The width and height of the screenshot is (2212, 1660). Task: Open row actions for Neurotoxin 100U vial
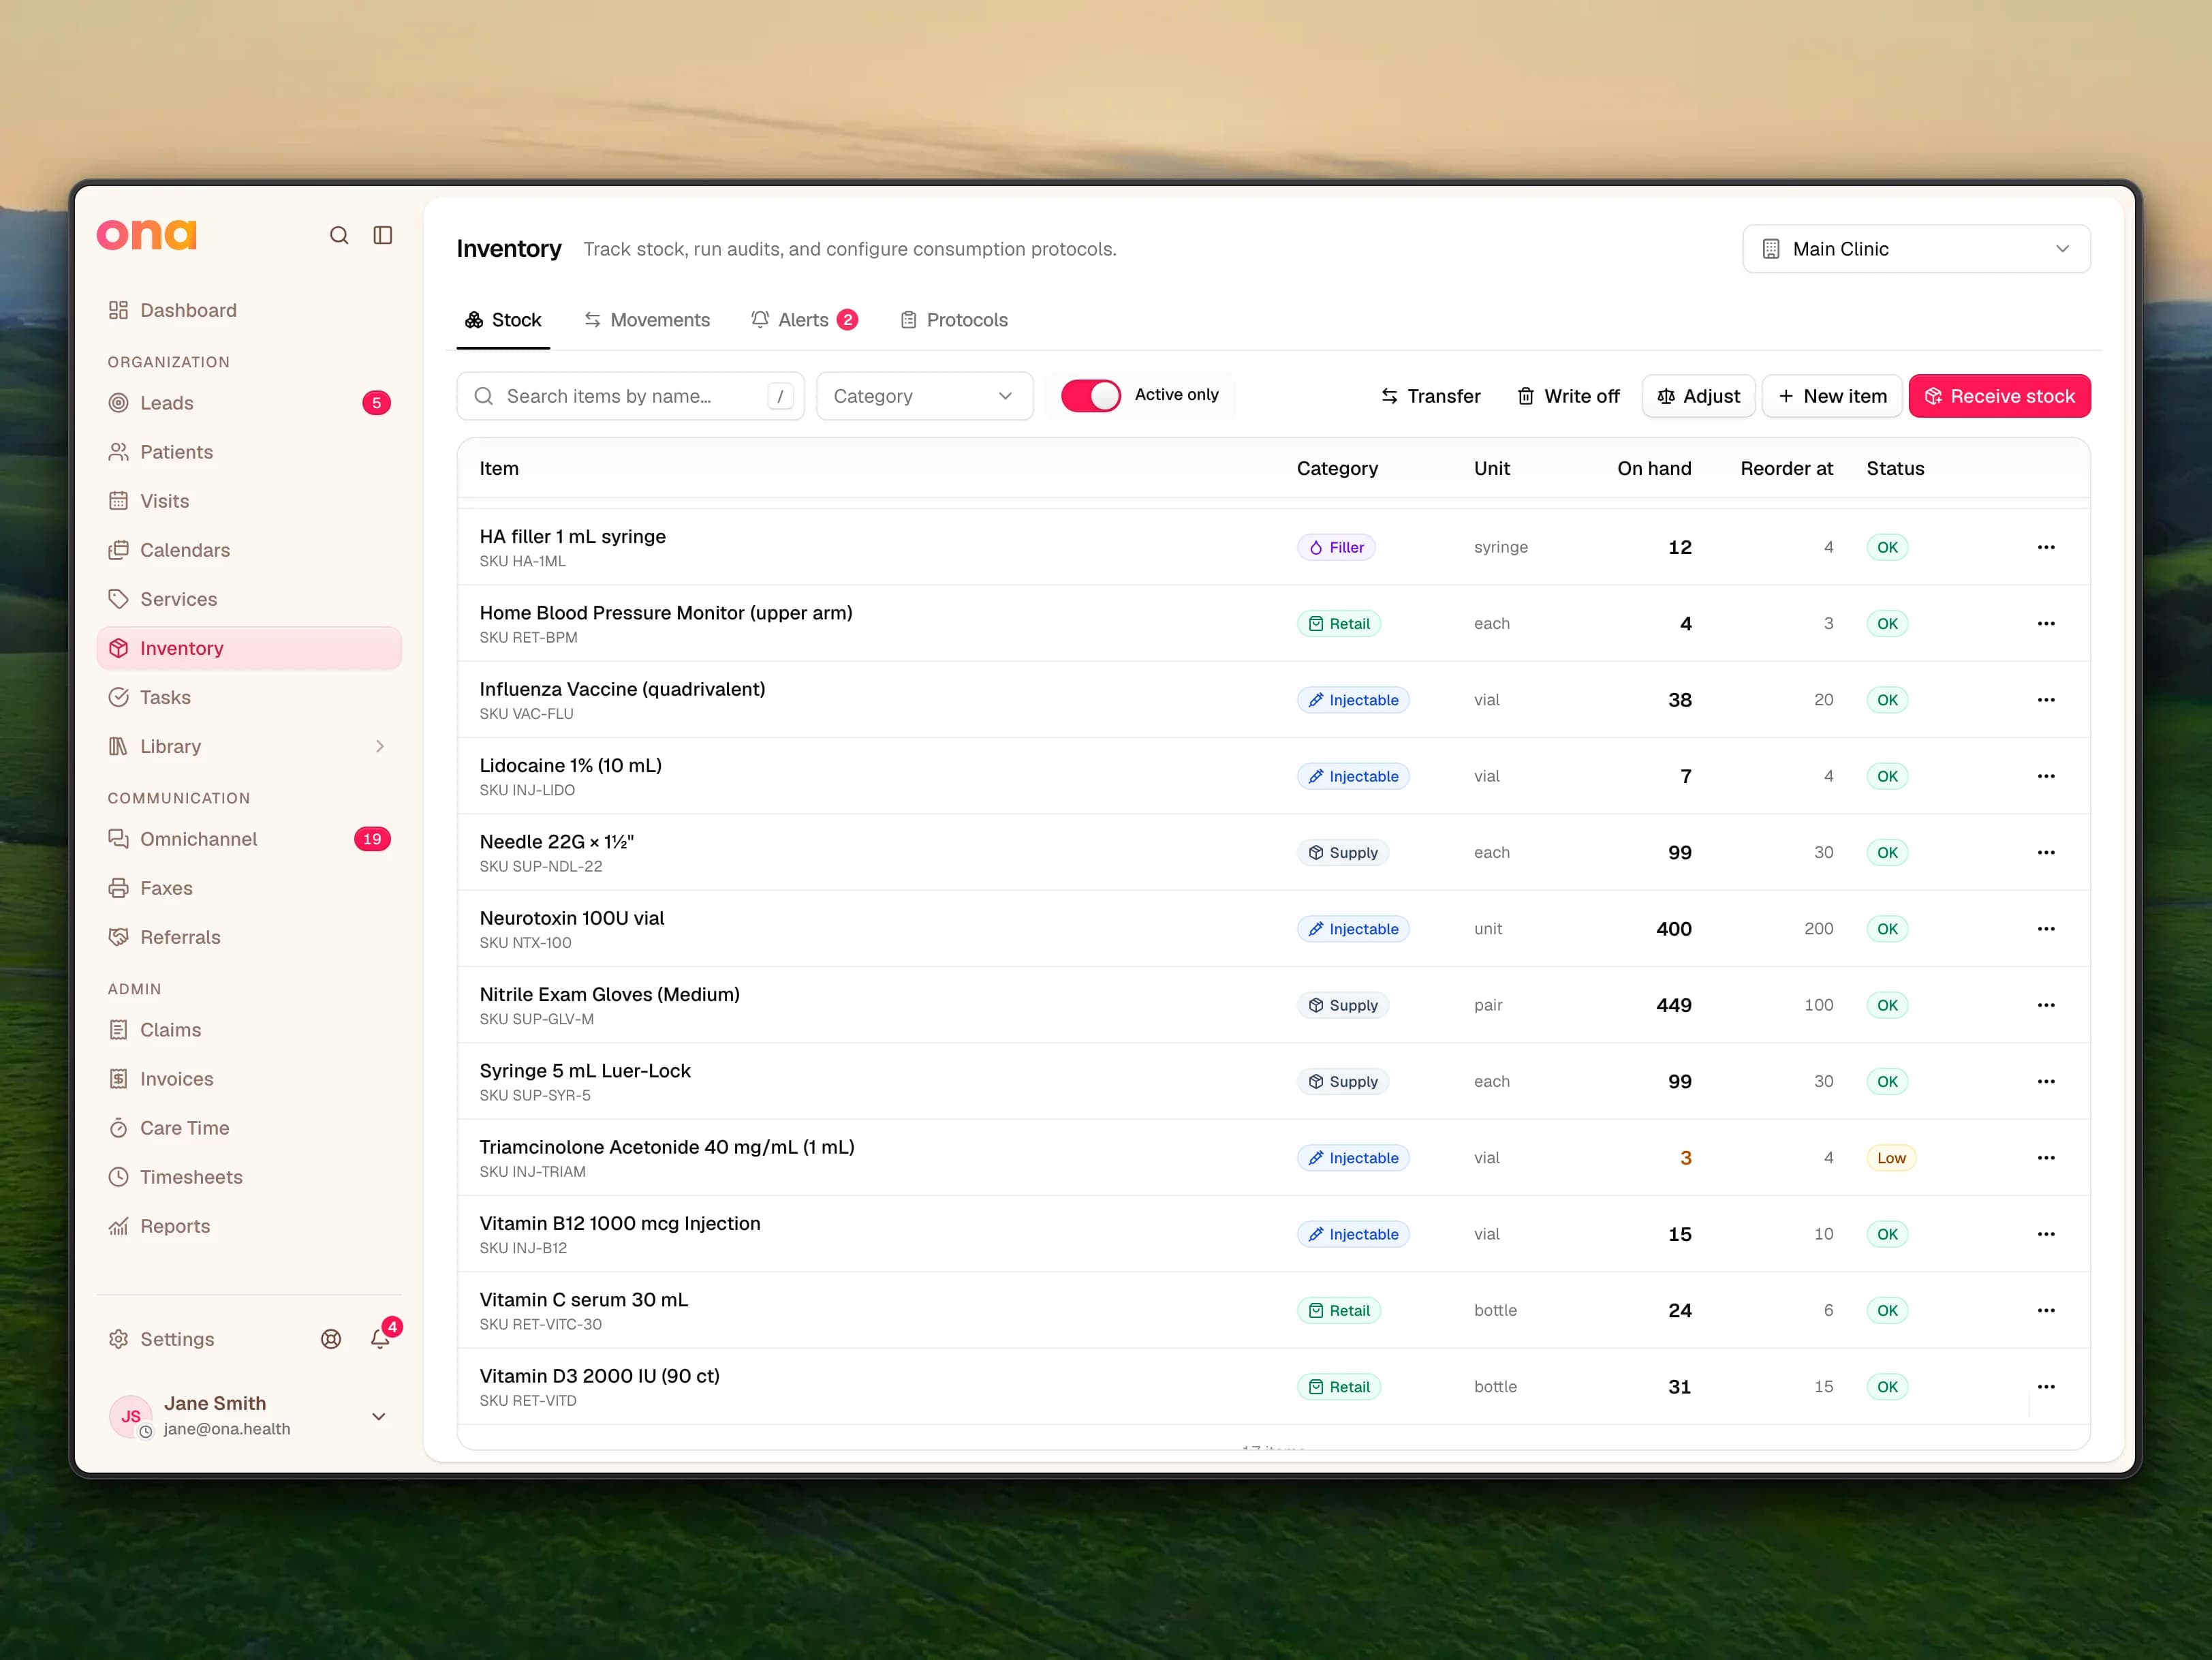coord(2046,929)
